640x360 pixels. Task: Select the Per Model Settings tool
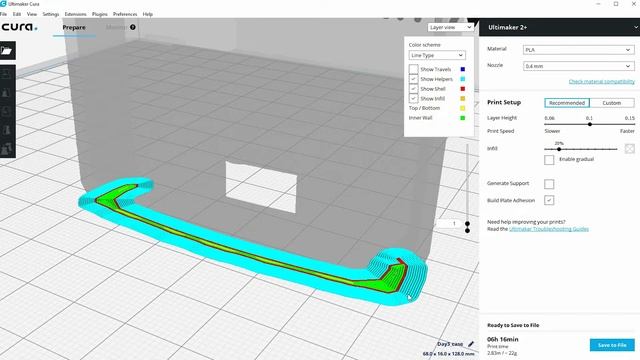[7, 149]
